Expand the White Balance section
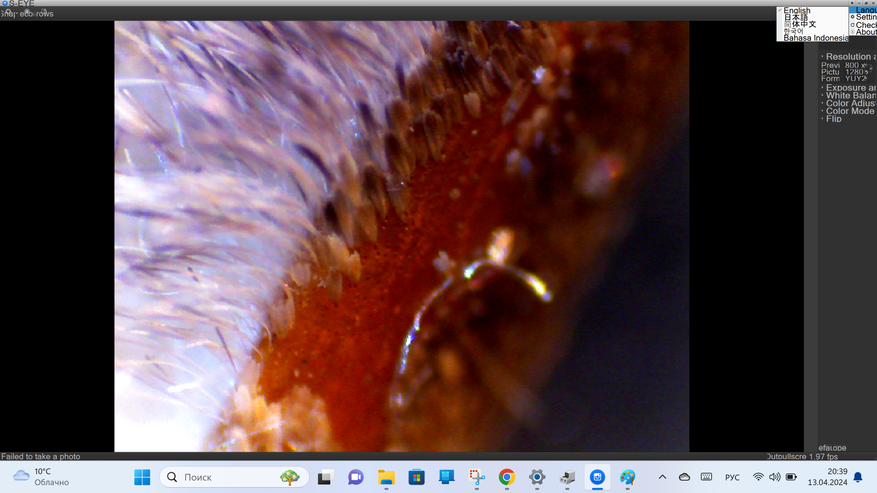Screen dimensions: 877x493 pos(848,96)
